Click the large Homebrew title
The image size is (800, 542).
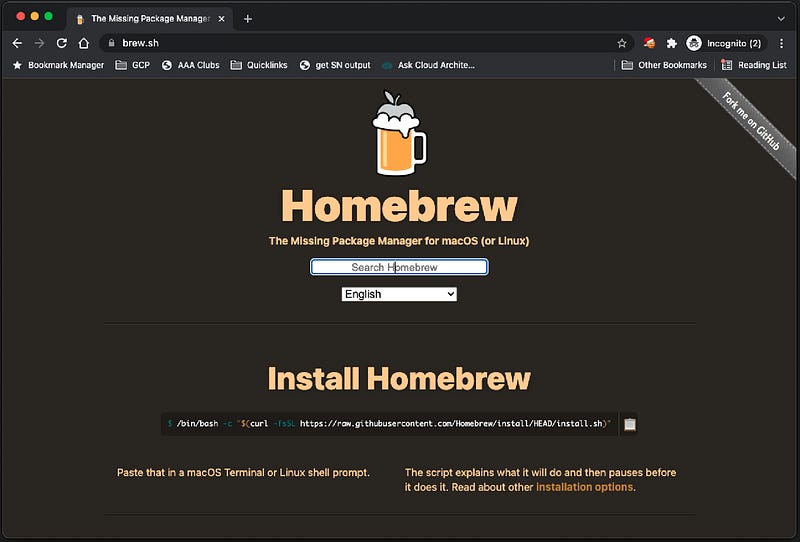(x=399, y=206)
